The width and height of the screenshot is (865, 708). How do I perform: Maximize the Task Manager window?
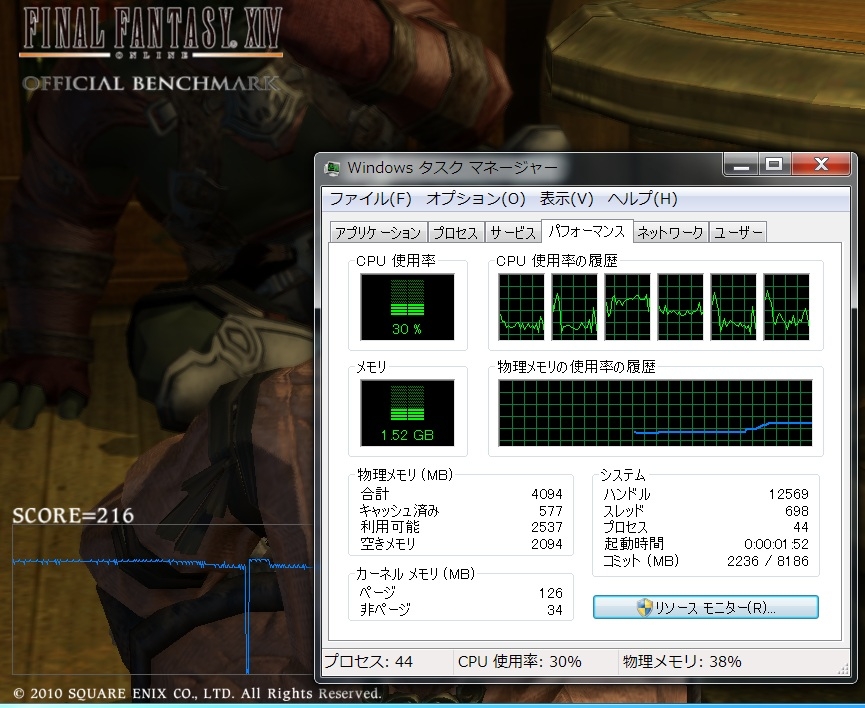click(x=774, y=164)
